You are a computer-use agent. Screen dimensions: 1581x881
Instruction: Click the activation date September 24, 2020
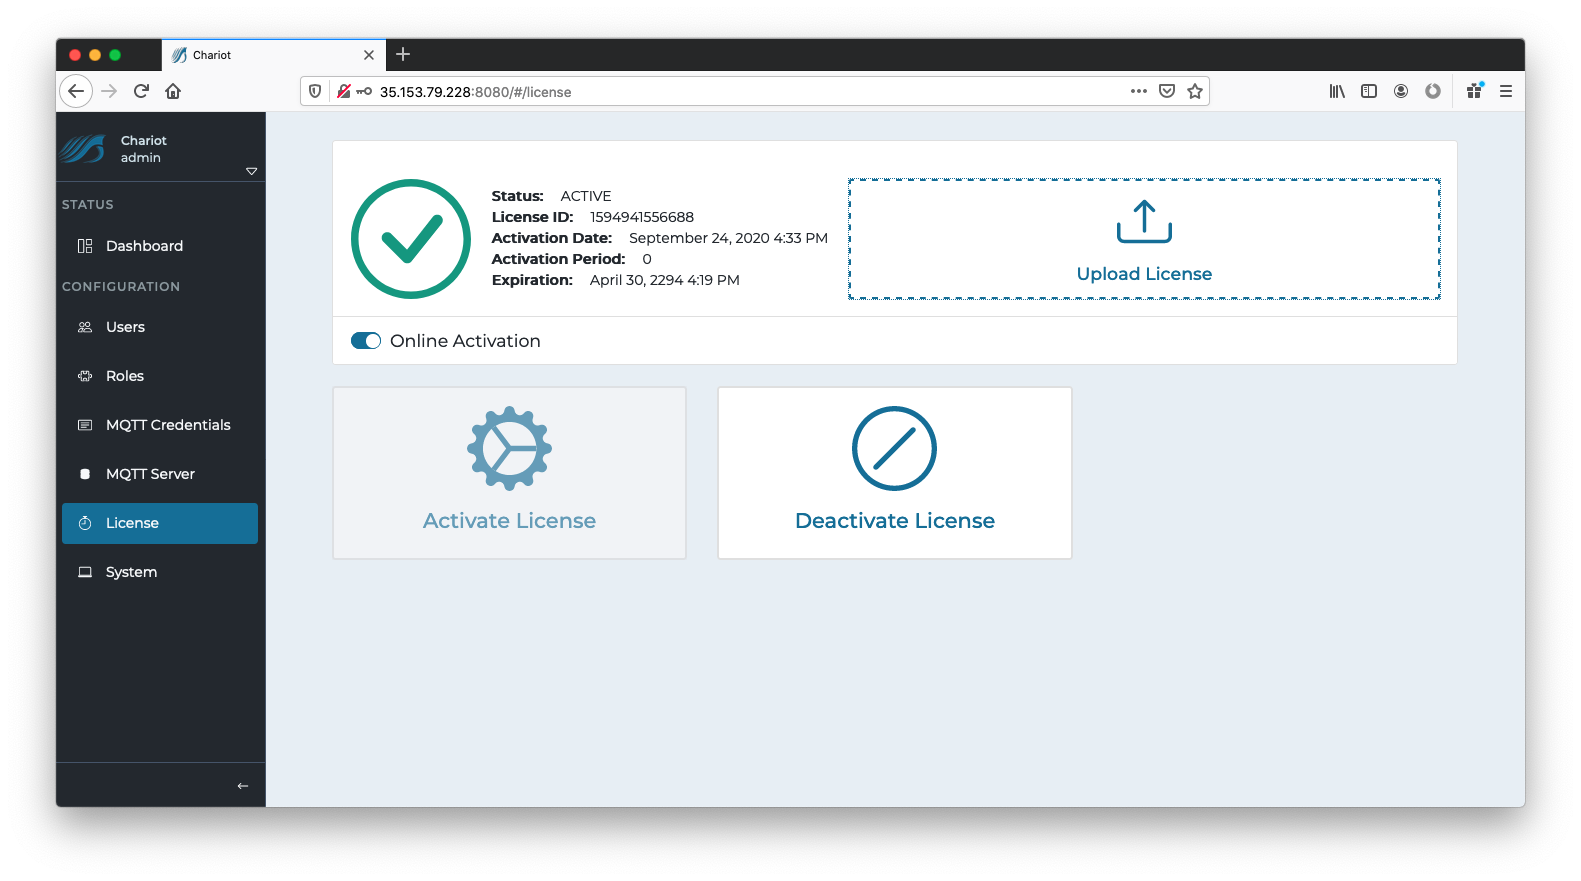tap(728, 238)
